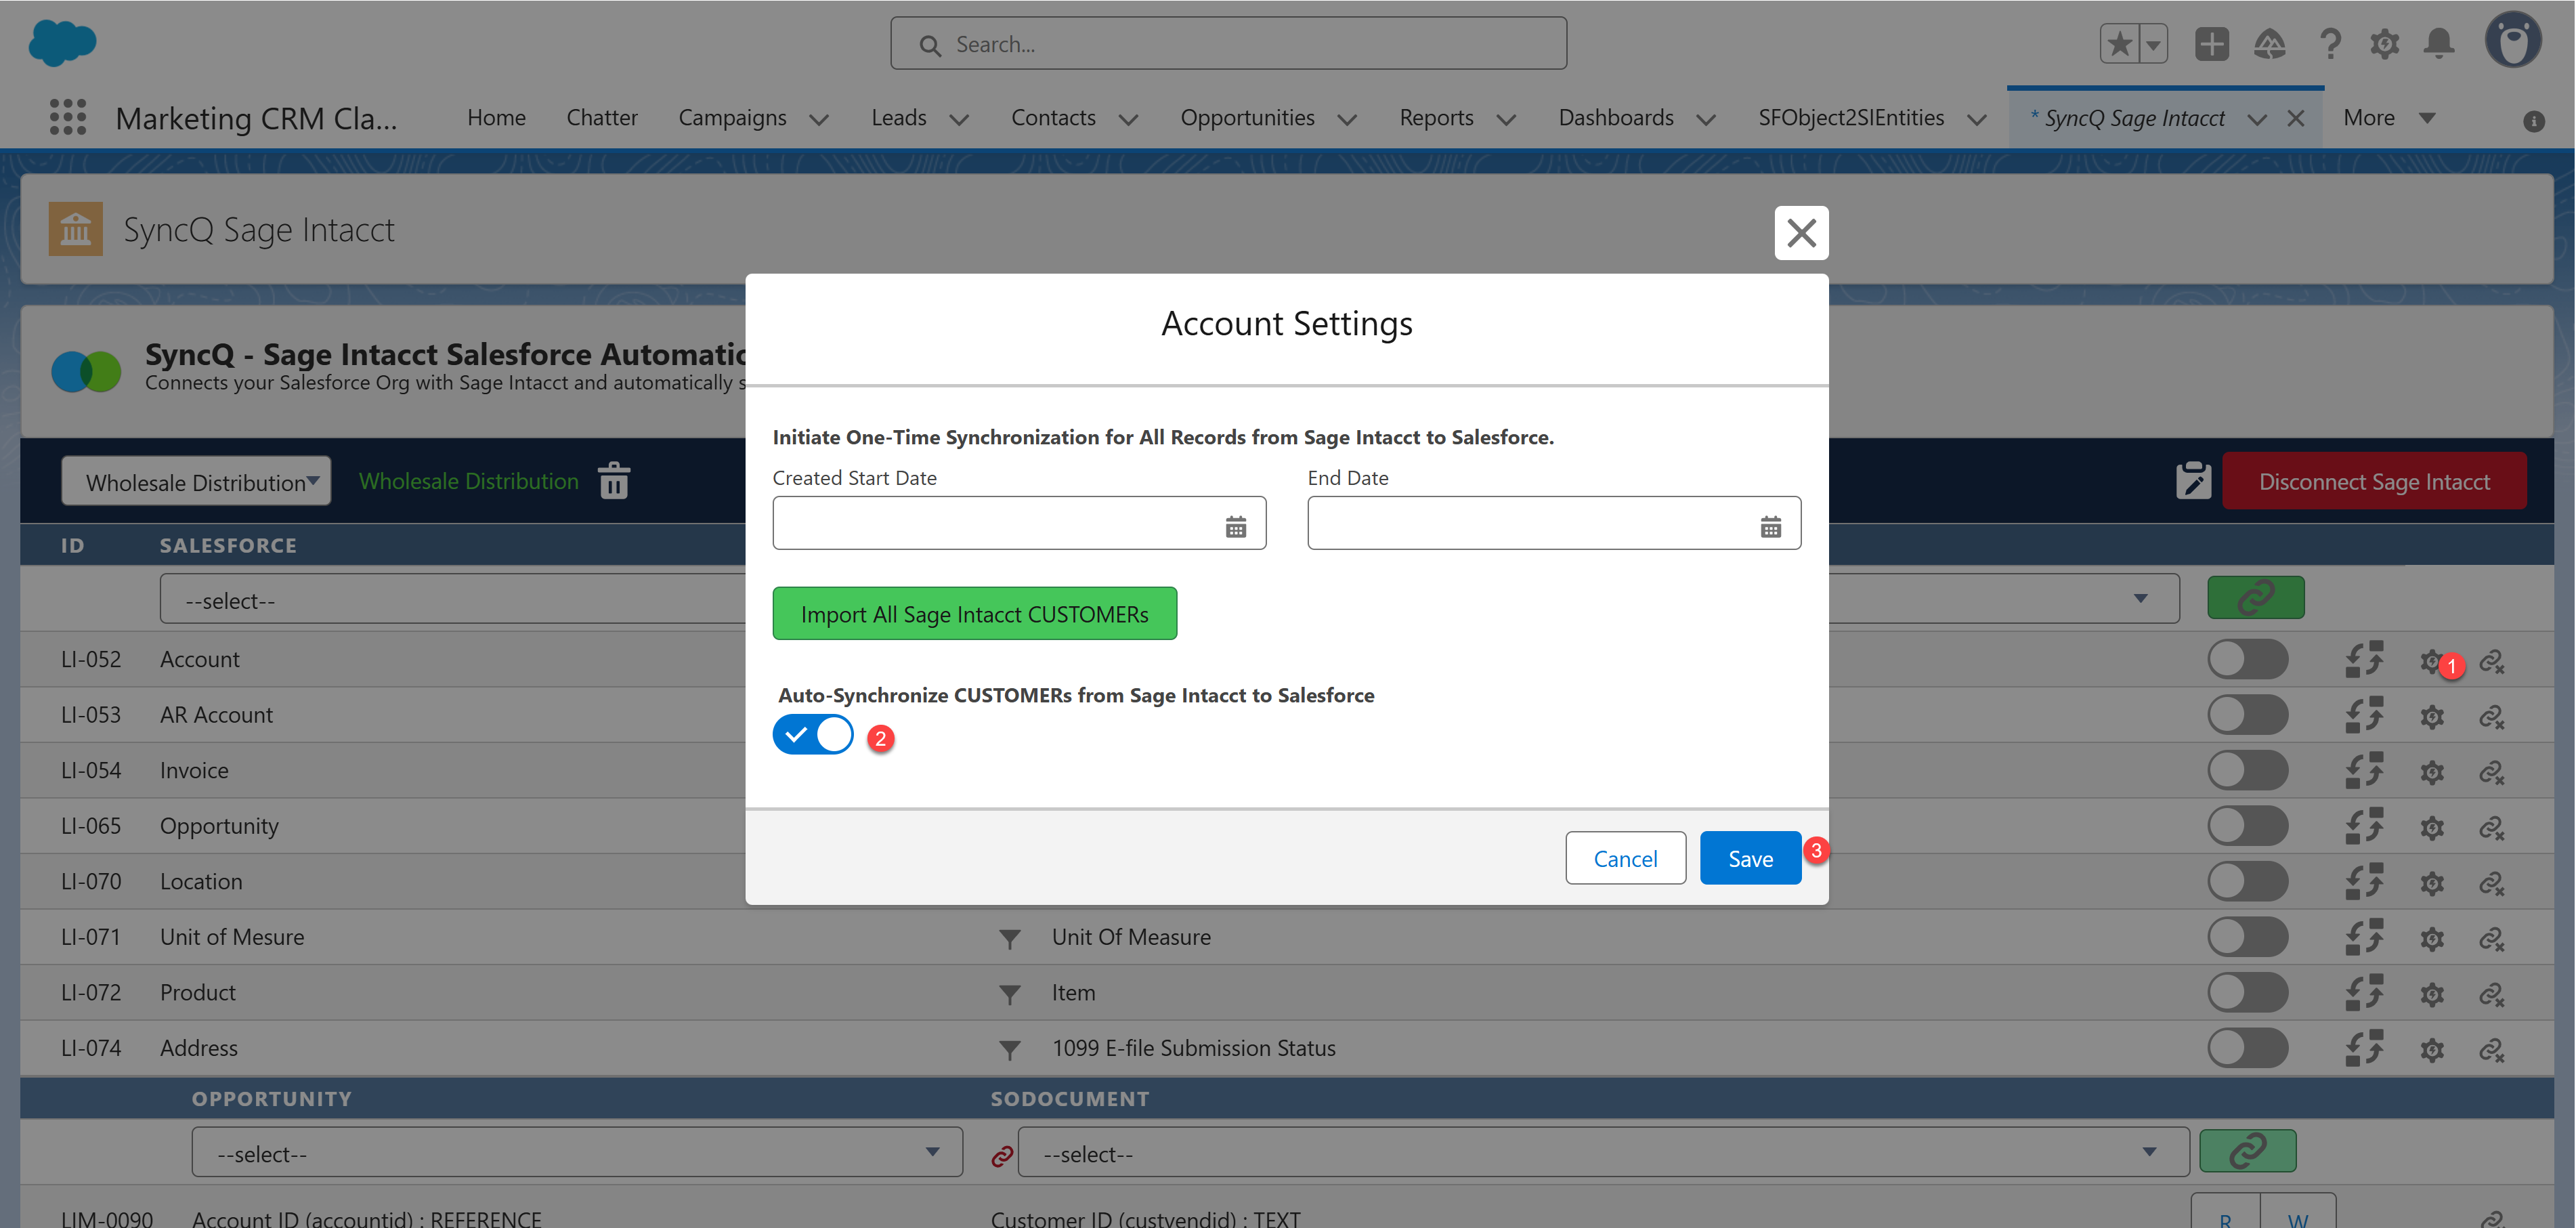
Task: Open the SFObject2SIEntities tab
Action: (x=1851, y=118)
